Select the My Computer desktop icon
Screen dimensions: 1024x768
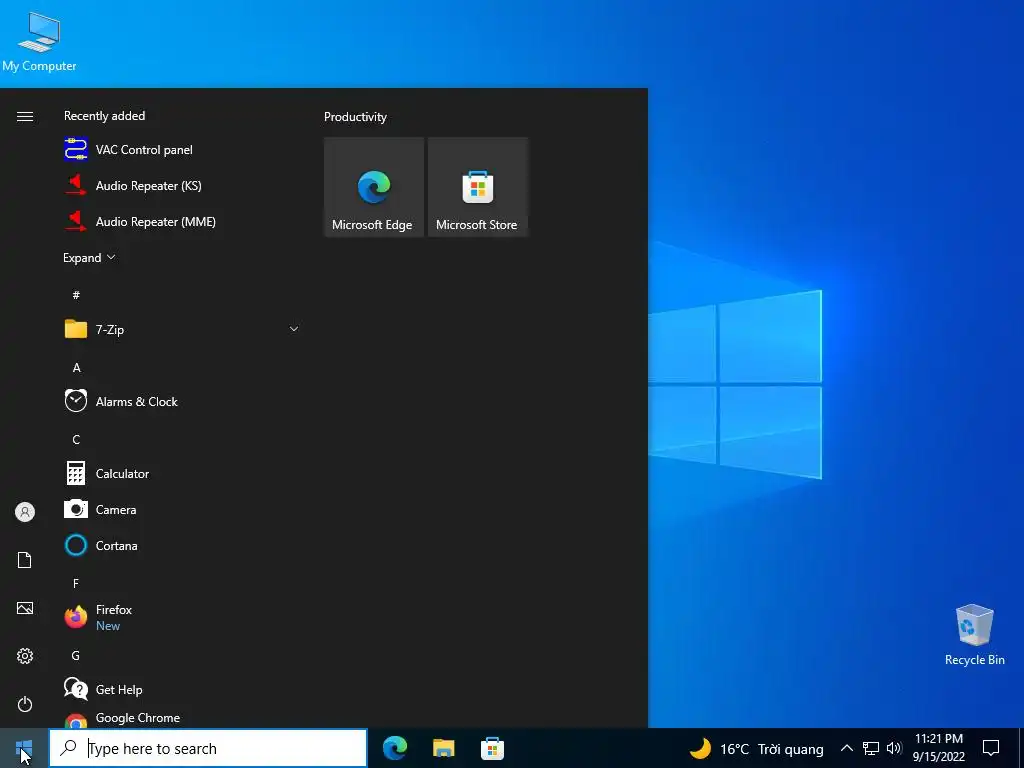pyautogui.click(x=39, y=42)
